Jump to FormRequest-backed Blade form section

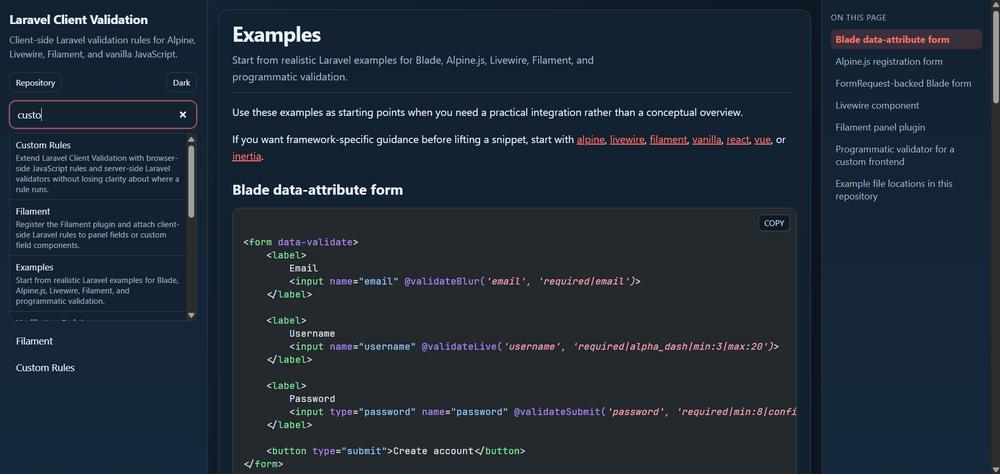(906, 84)
